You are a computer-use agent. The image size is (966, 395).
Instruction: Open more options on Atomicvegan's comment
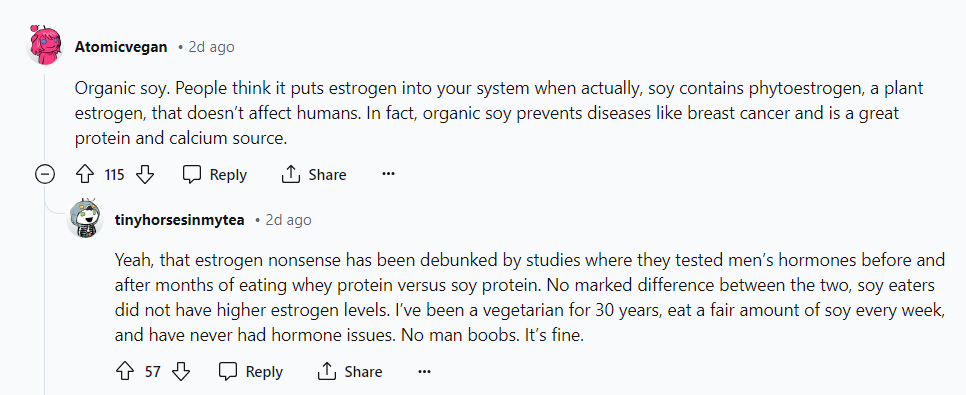(x=388, y=174)
